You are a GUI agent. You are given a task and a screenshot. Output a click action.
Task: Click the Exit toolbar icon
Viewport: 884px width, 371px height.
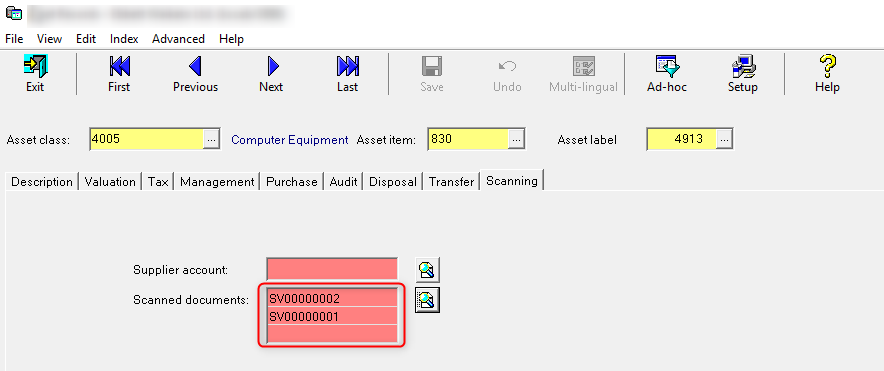[35, 74]
